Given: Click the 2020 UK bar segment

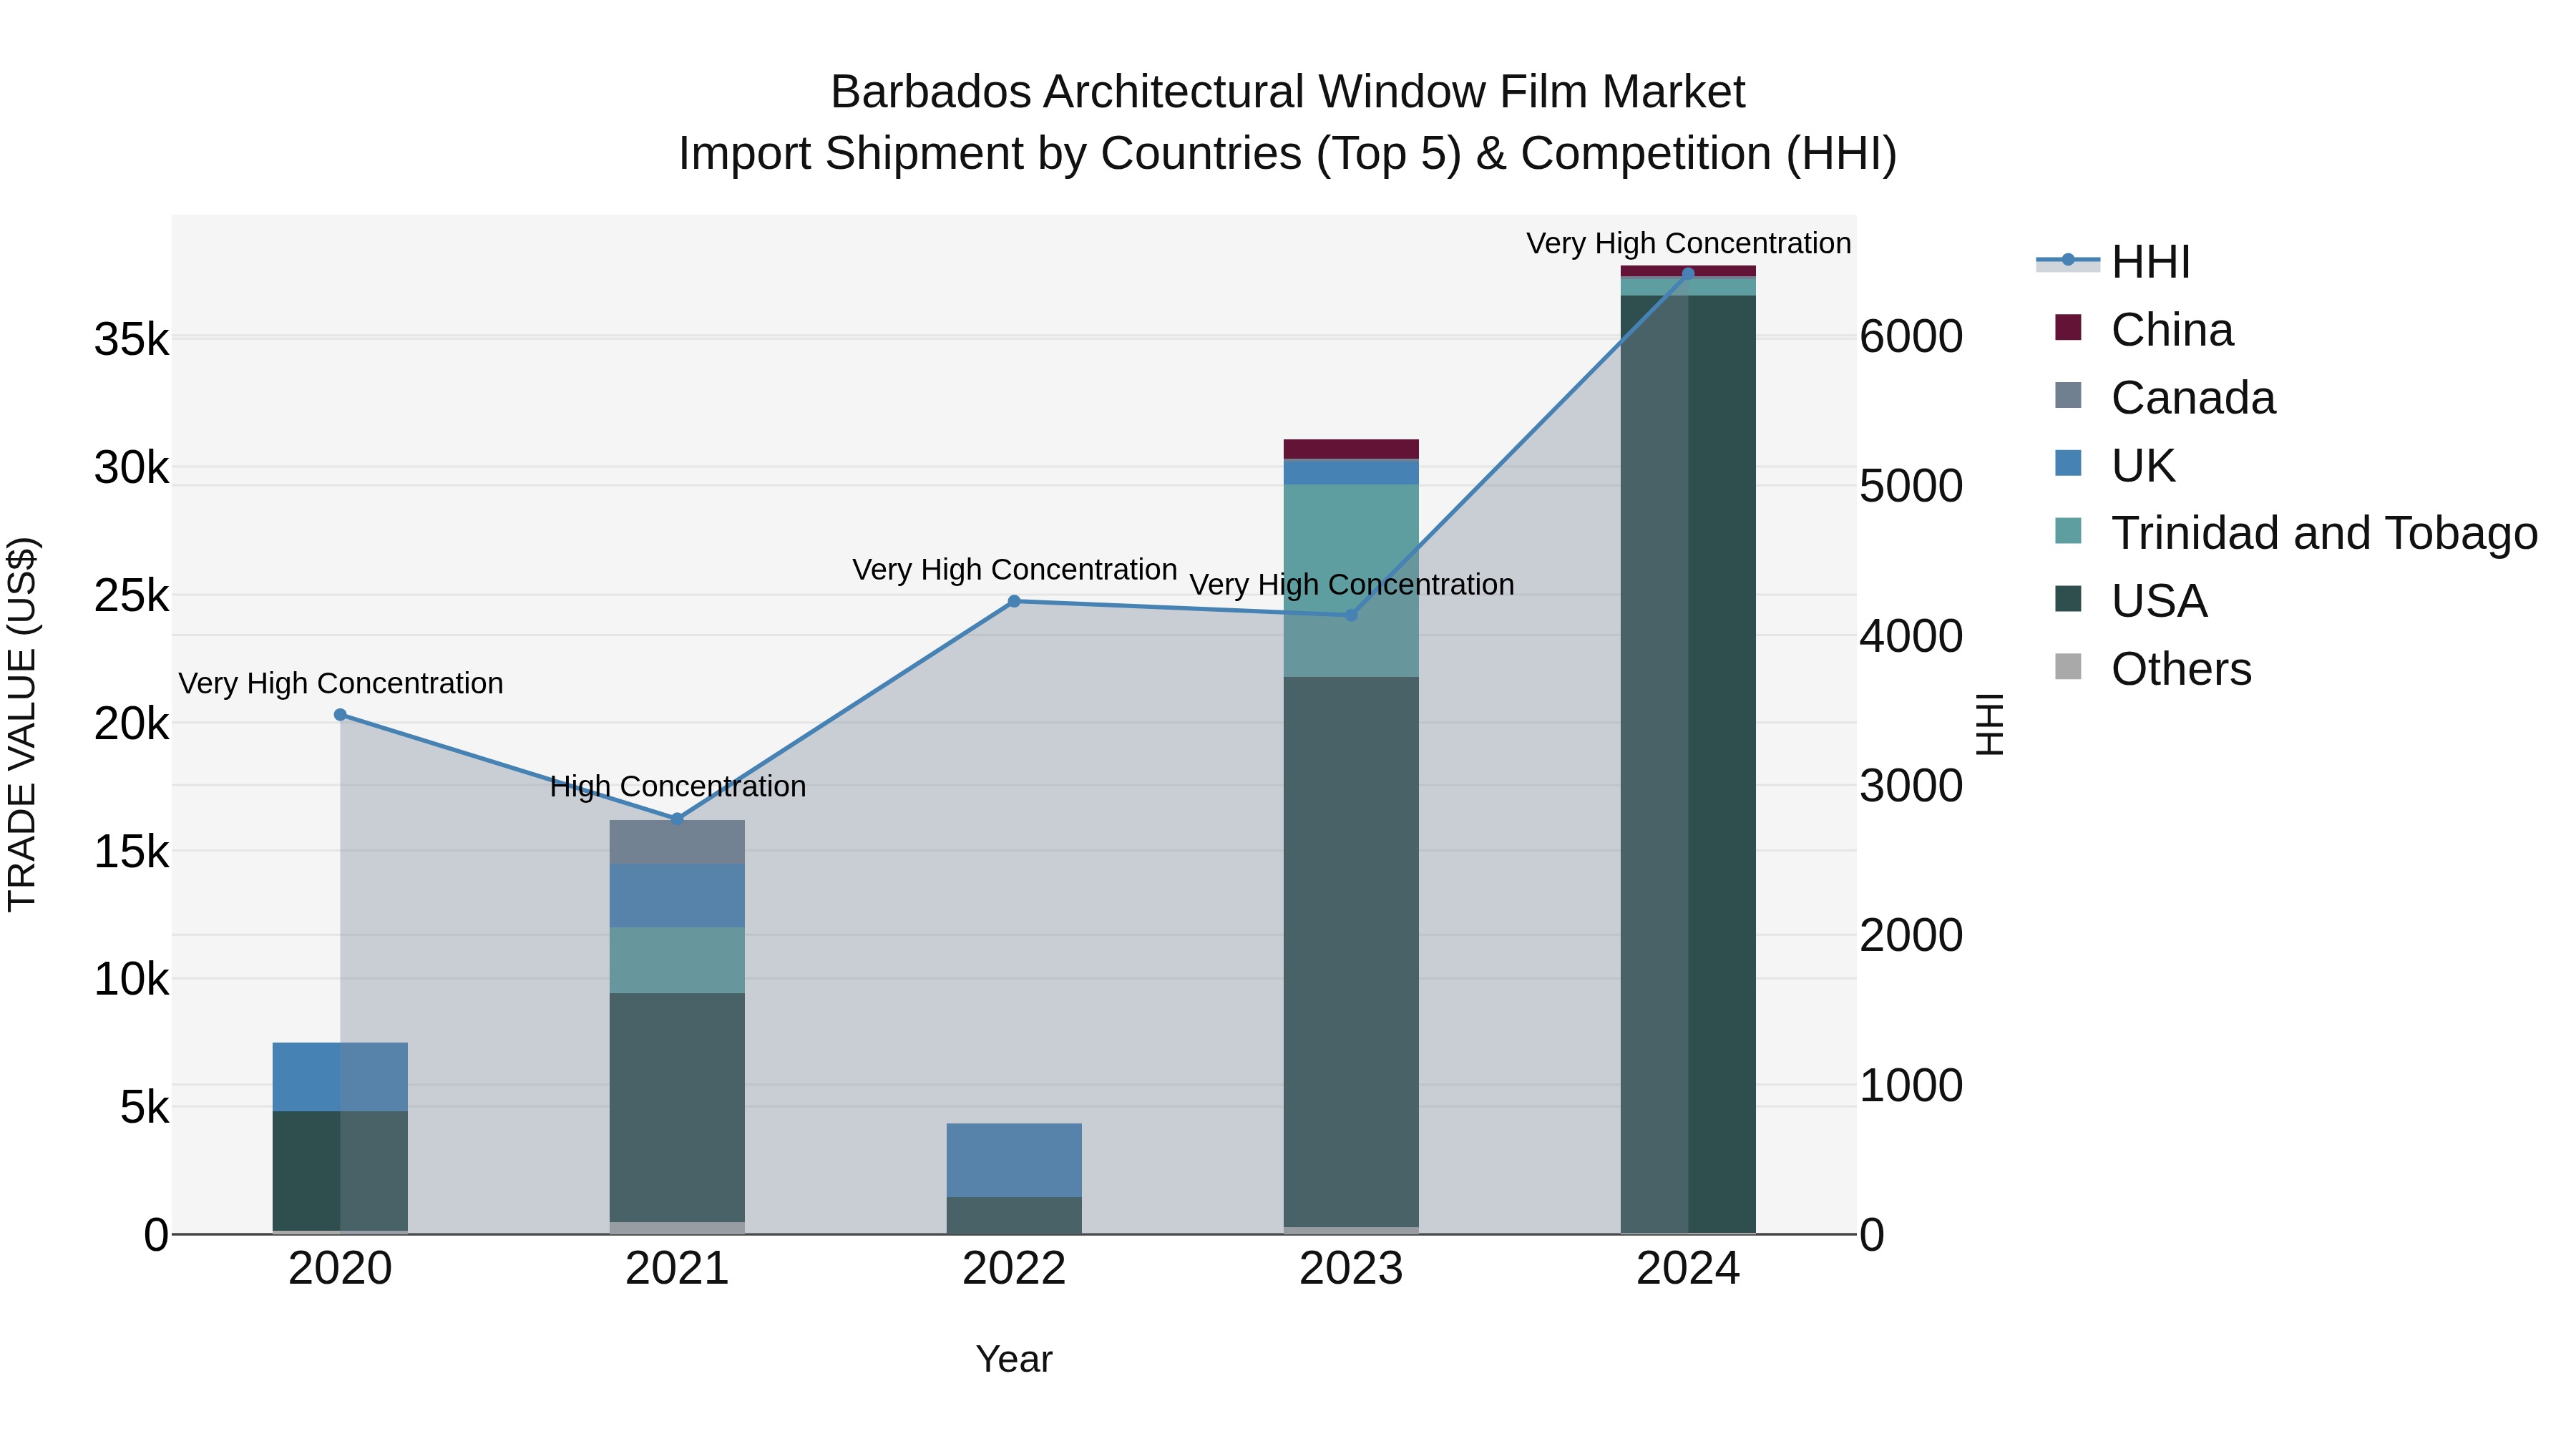Looking at the screenshot, I should coord(340,1077).
